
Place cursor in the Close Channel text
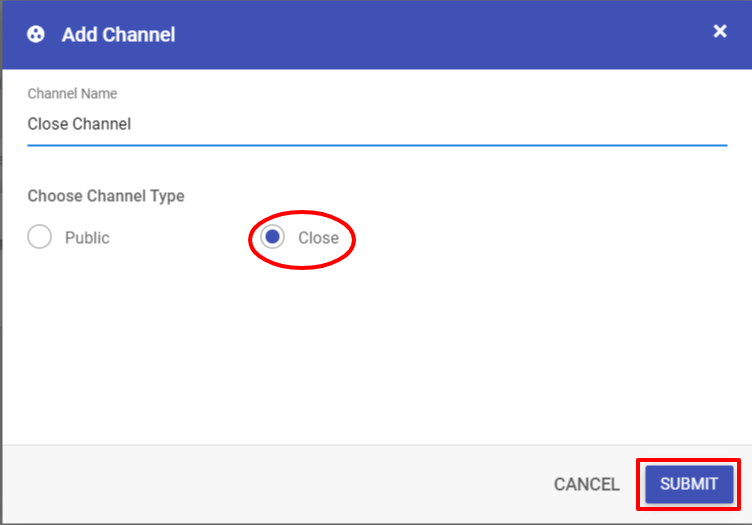79,124
